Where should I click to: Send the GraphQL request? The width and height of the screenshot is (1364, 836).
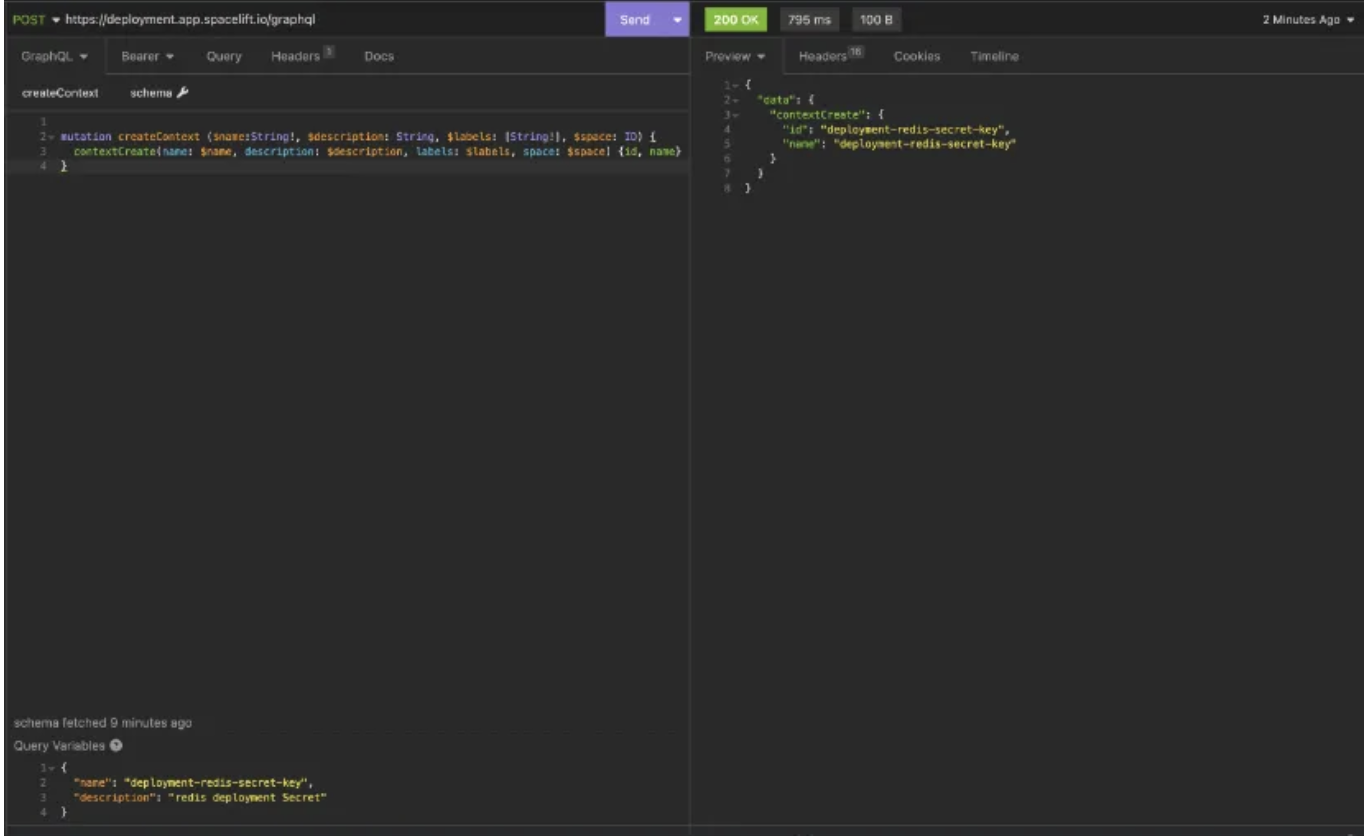click(635, 20)
